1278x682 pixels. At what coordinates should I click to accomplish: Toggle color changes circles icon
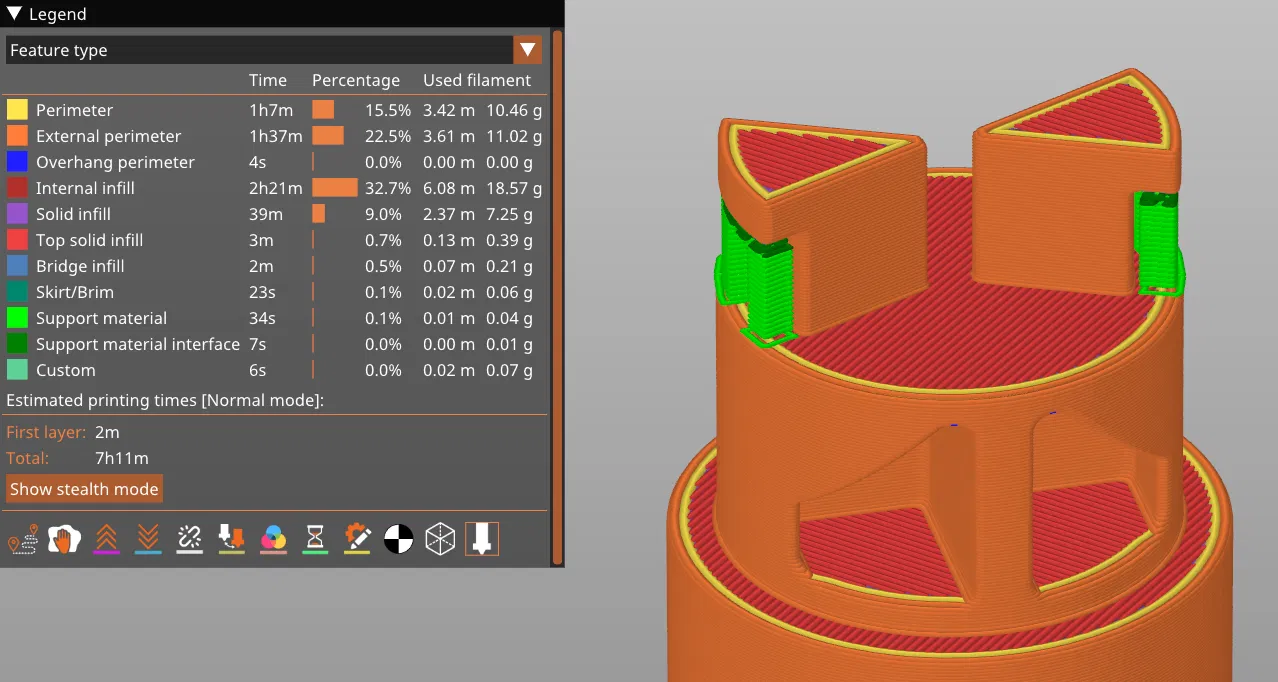click(273, 540)
